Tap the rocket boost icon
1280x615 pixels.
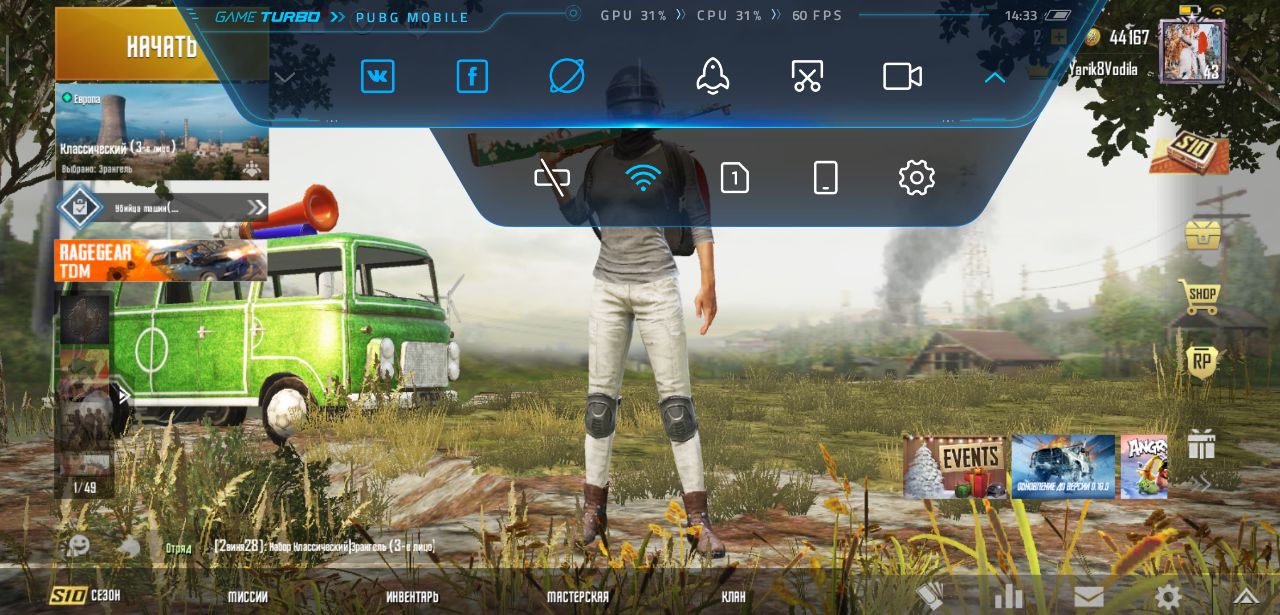coord(712,77)
